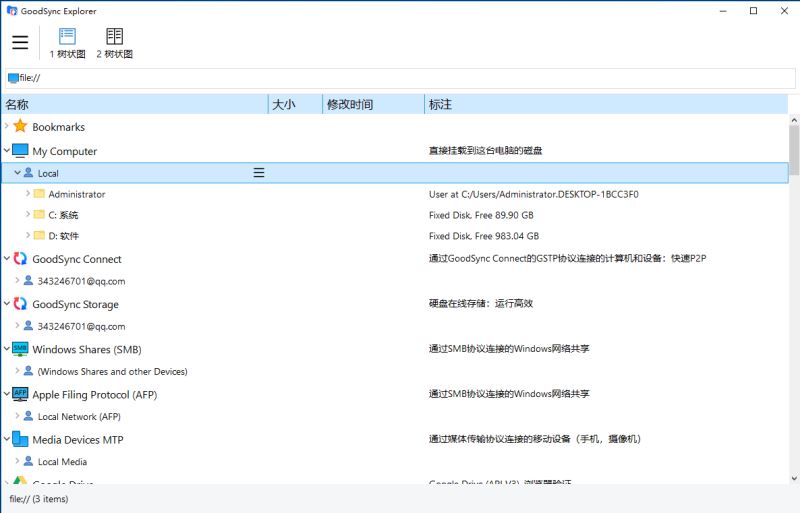Open the Local row options menu
The height and width of the screenshot is (513, 800).
[259, 173]
